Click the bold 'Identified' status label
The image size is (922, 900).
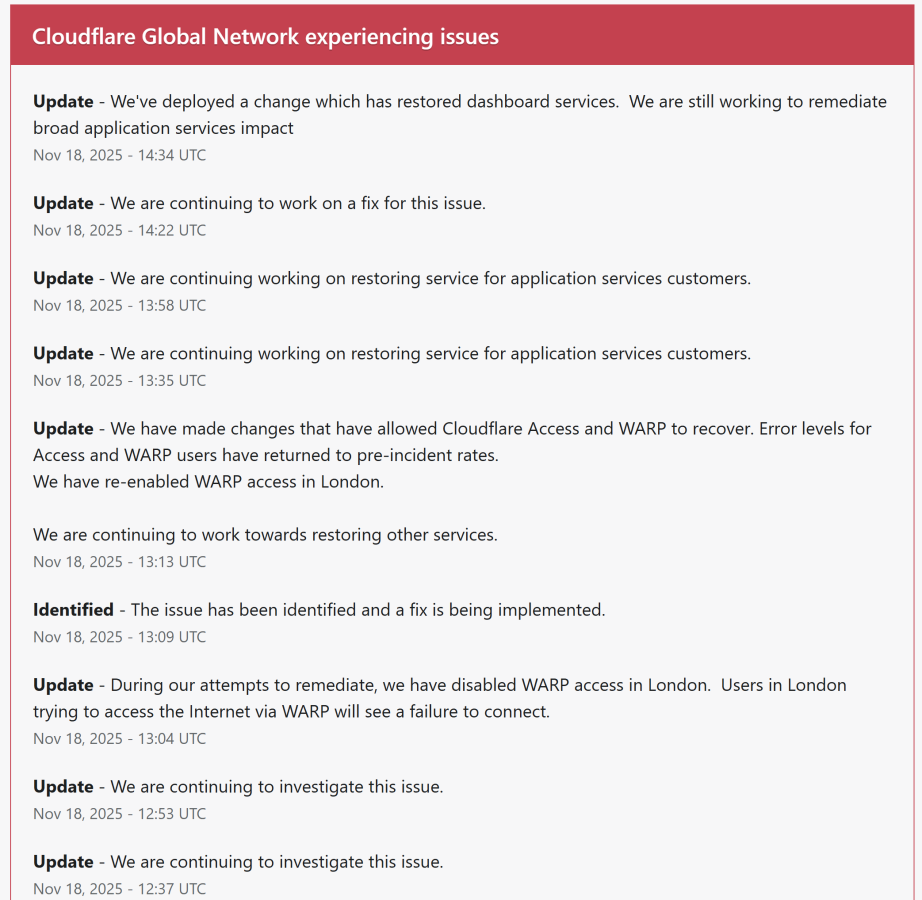pos(73,610)
